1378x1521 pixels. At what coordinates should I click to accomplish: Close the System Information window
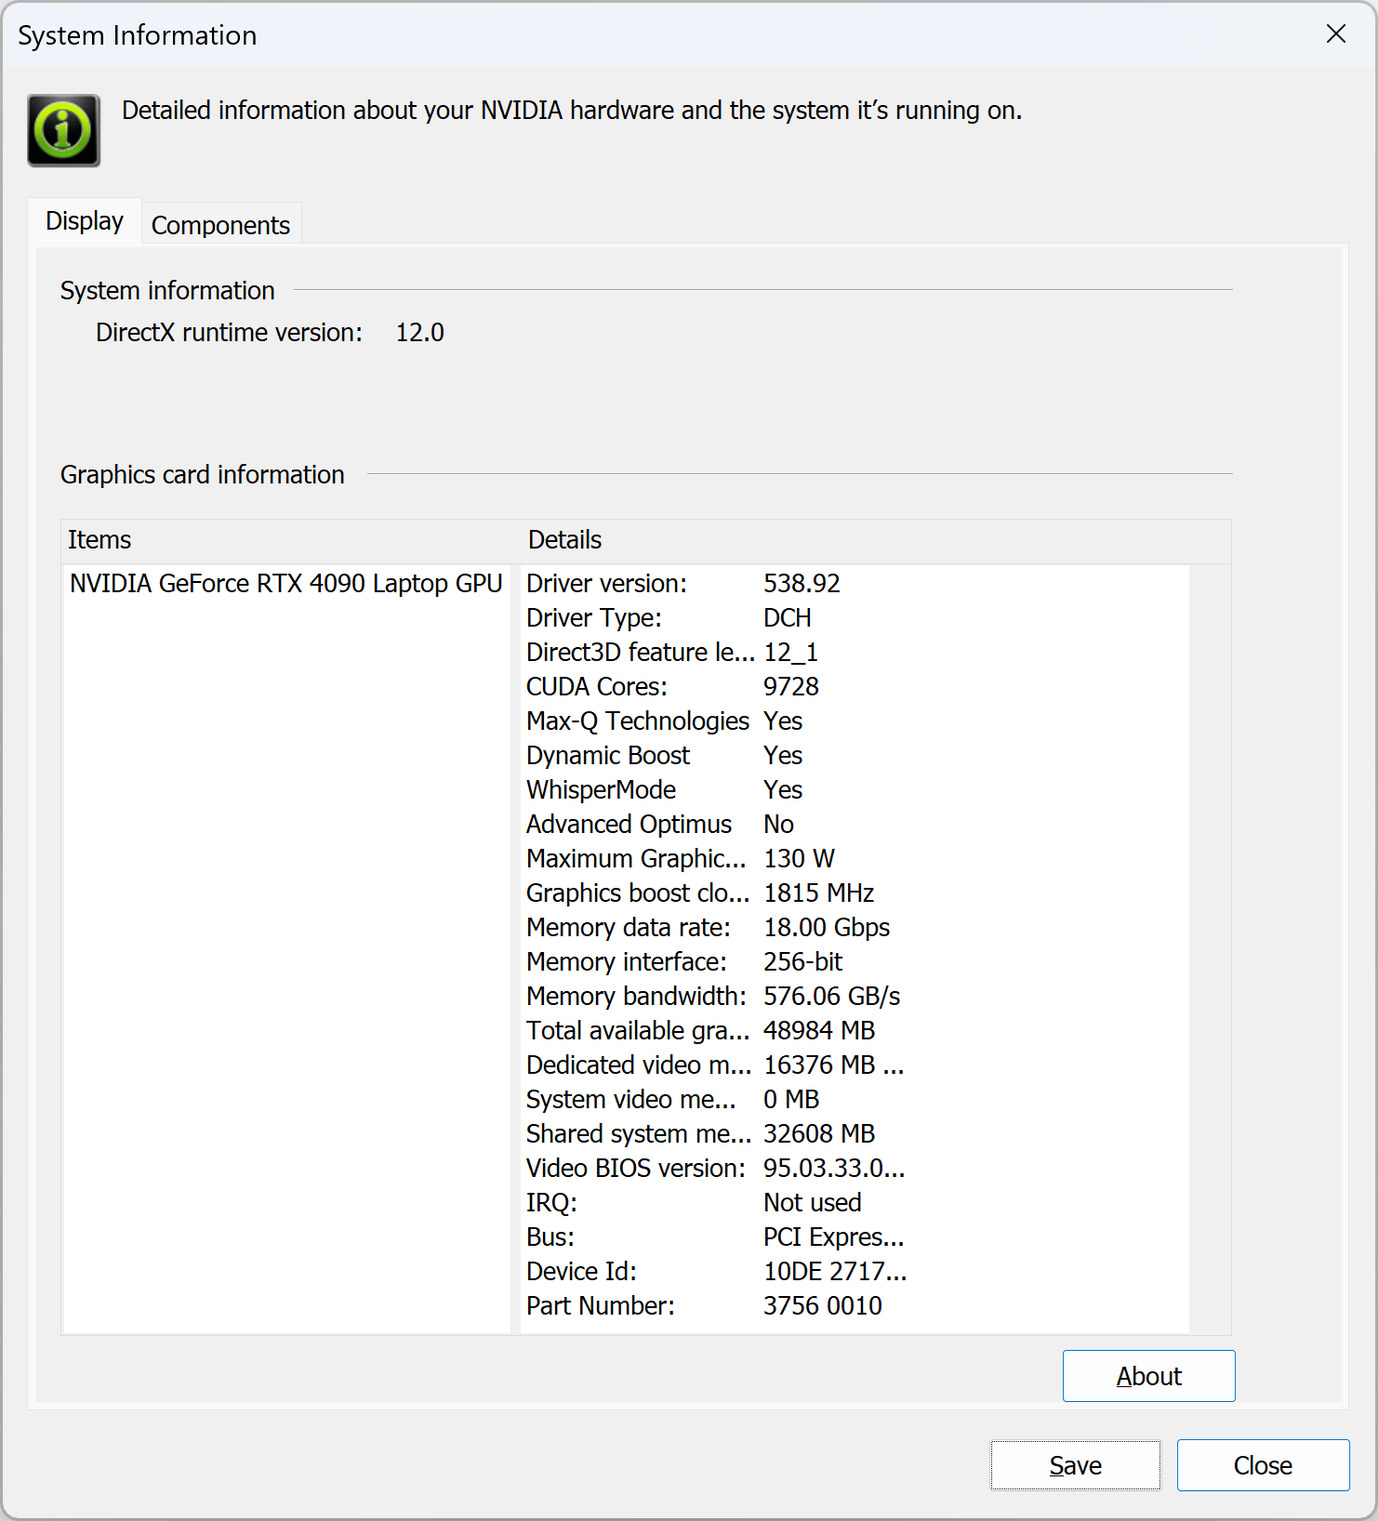[x=1336, y=34]
